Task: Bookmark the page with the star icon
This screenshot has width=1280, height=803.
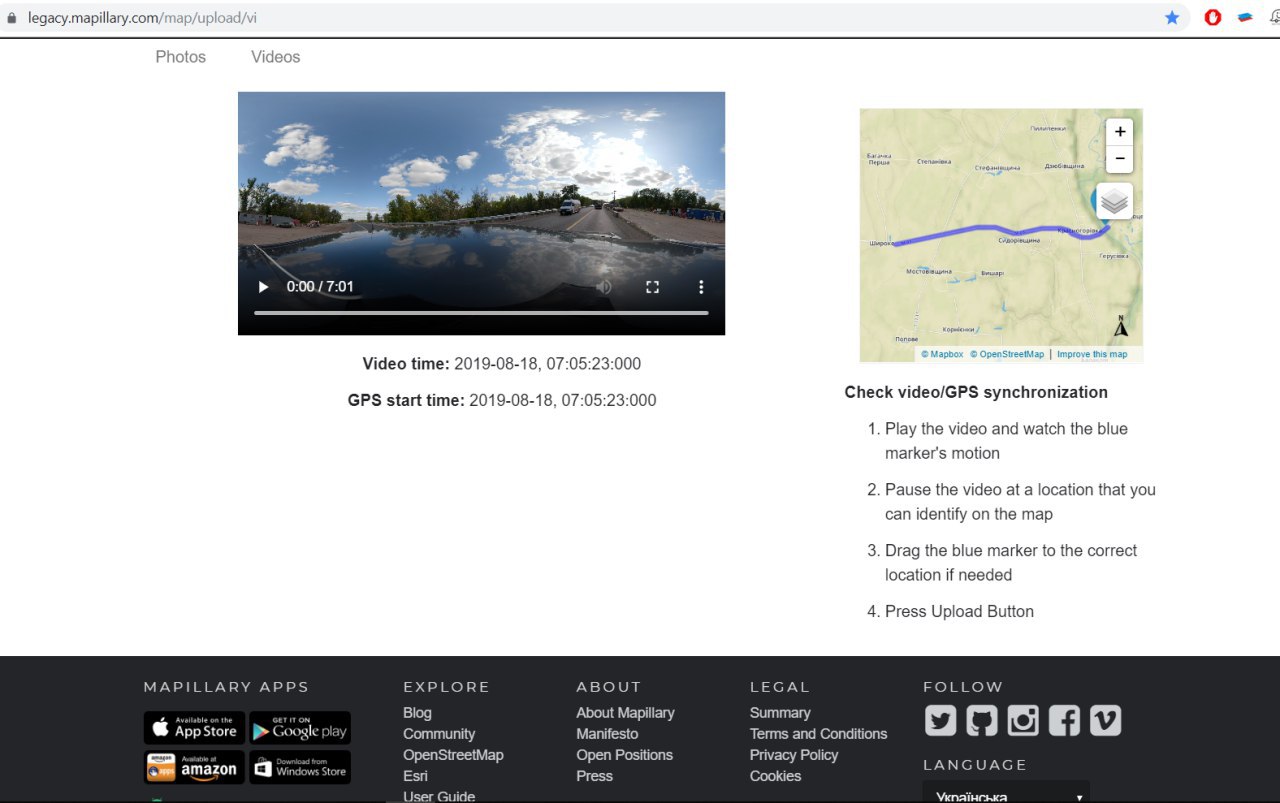Action: pyautogui.click(x=1172, y=17)
